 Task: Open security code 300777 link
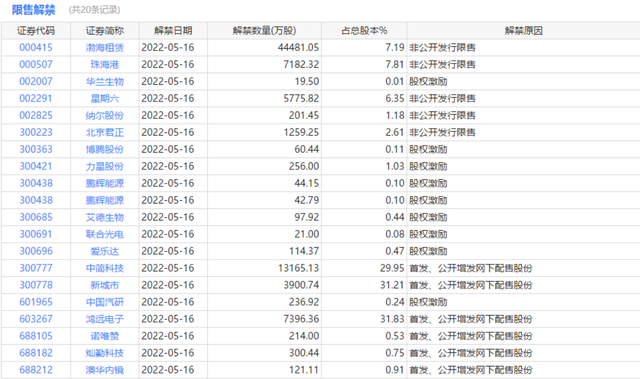(36, 268)
